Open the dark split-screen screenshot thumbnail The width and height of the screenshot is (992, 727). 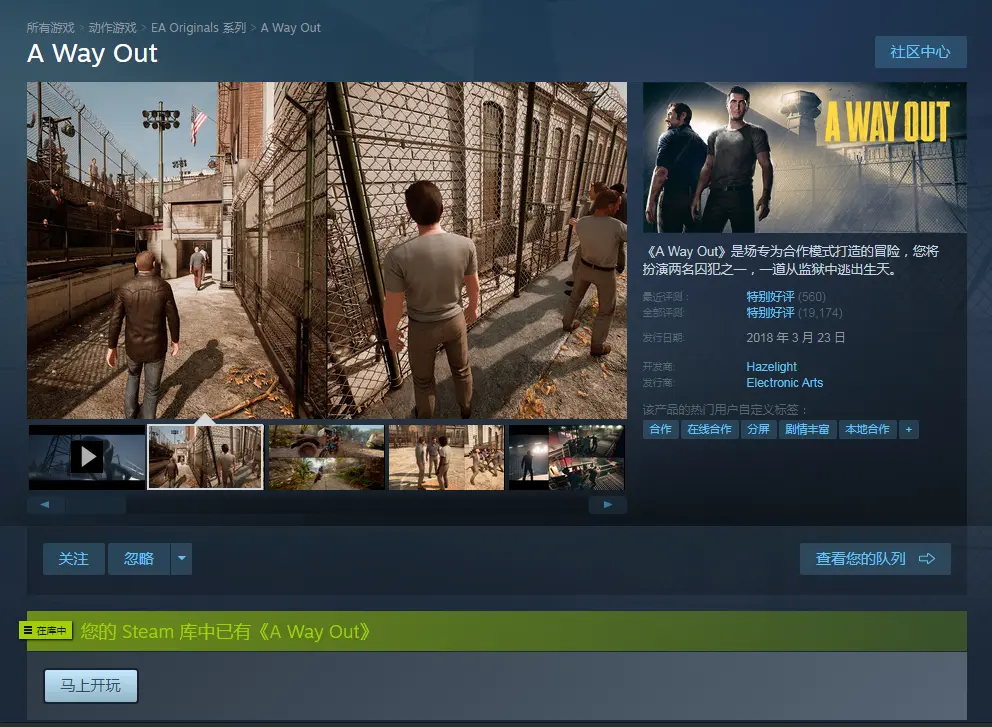[567, 457]
